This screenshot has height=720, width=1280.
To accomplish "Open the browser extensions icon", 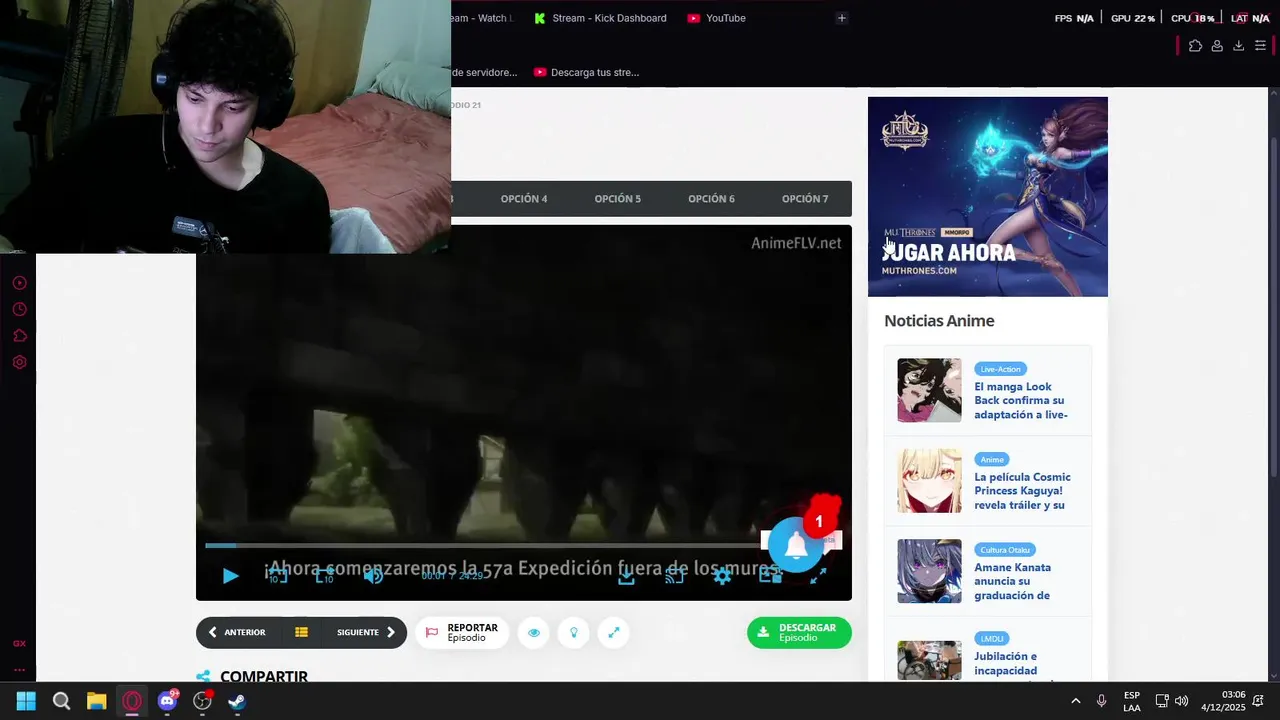I will (1195, 46).
